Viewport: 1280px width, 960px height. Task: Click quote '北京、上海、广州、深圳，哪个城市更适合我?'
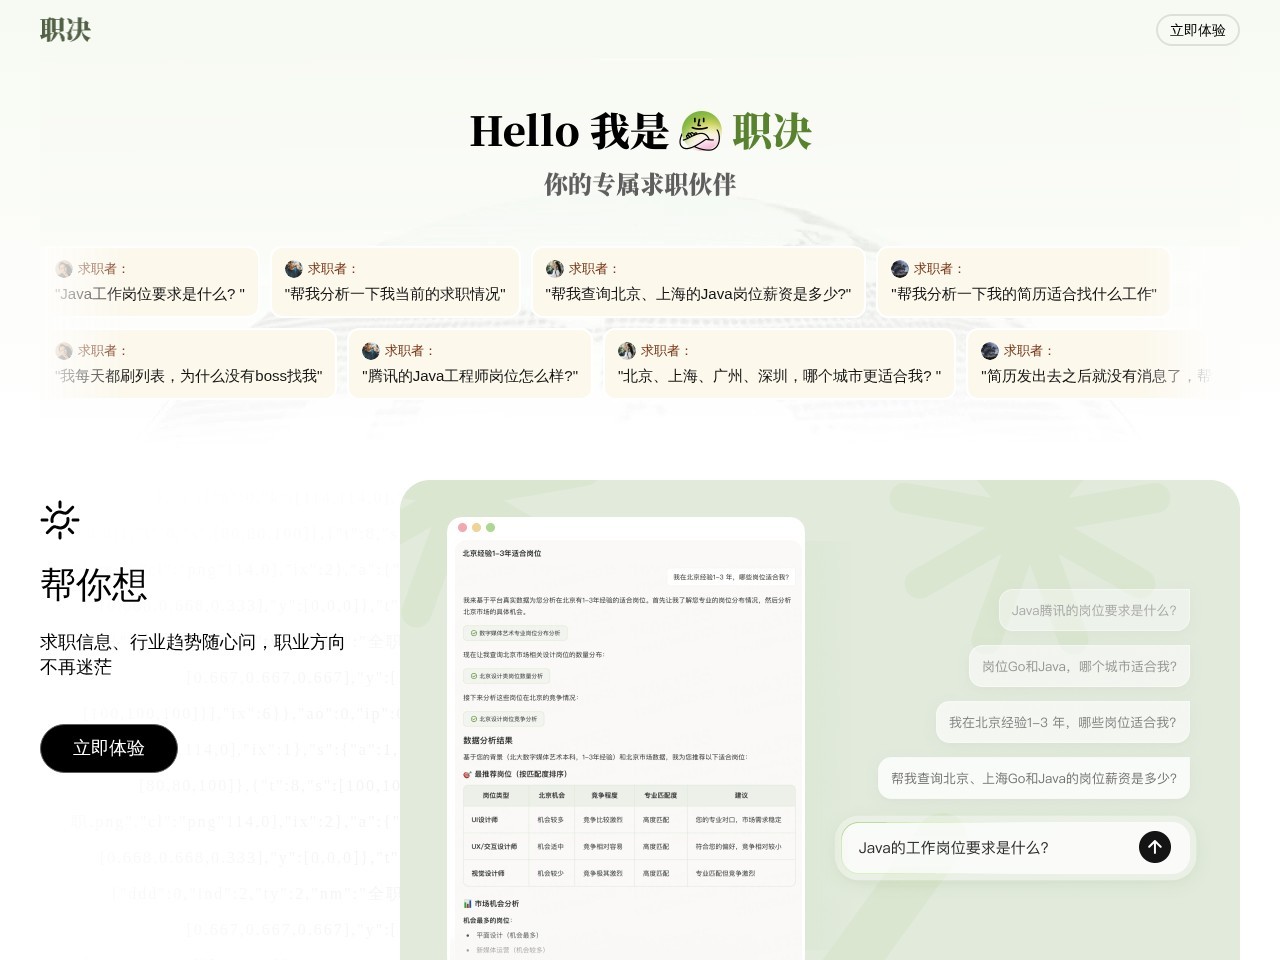(x=780, y=376)
